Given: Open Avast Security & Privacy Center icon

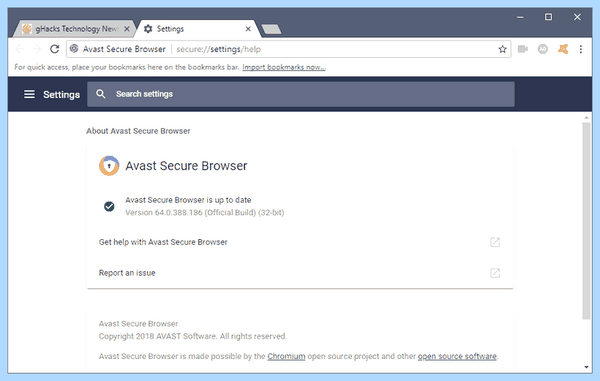Looking at the screenshot, I should 563,49.
